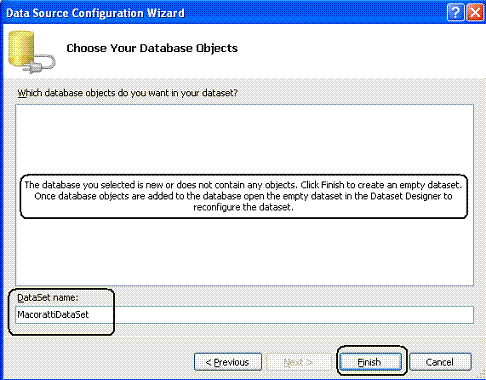Place cursor in MacorattiDataSet text
This screenshot has height=380, width=486.
(x=53, y=315)
